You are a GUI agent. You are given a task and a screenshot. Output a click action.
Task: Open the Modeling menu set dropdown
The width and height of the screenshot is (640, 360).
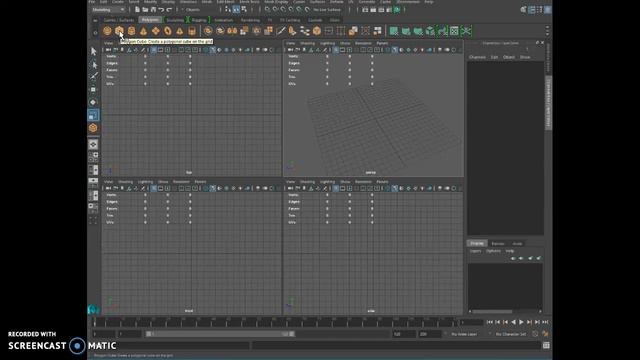pos(108,9)
